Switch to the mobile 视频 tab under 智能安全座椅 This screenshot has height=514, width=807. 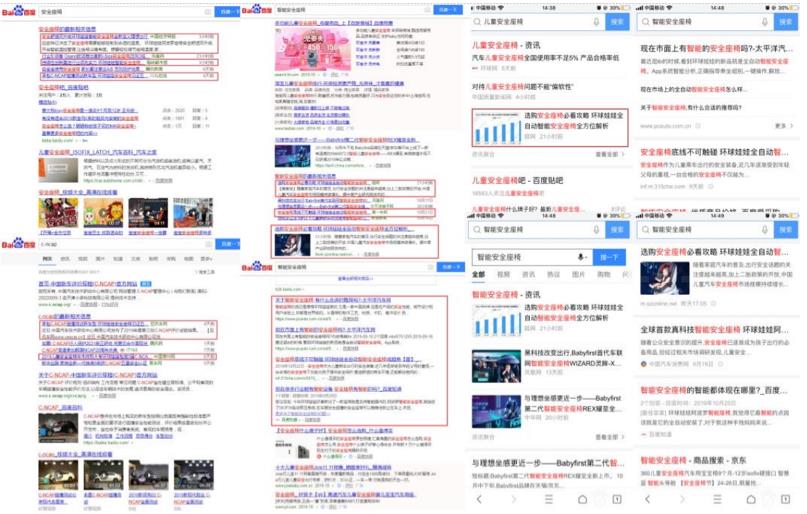503,274
